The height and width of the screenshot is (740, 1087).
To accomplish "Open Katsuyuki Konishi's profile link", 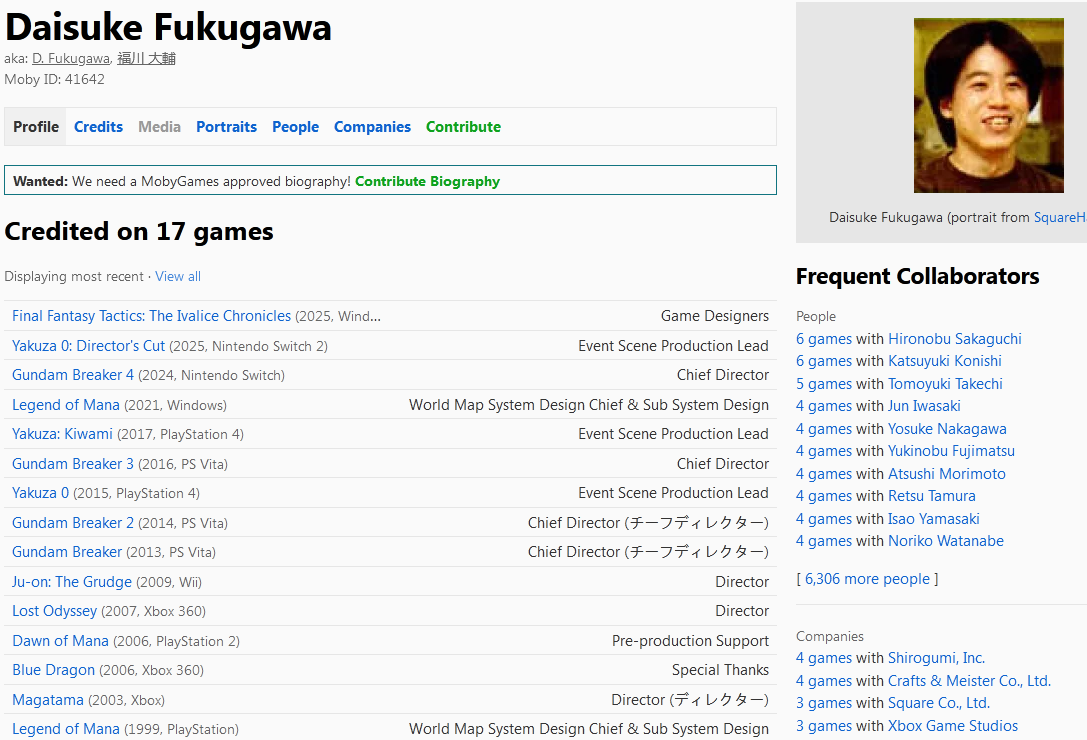I will click(x=945, y=361).
